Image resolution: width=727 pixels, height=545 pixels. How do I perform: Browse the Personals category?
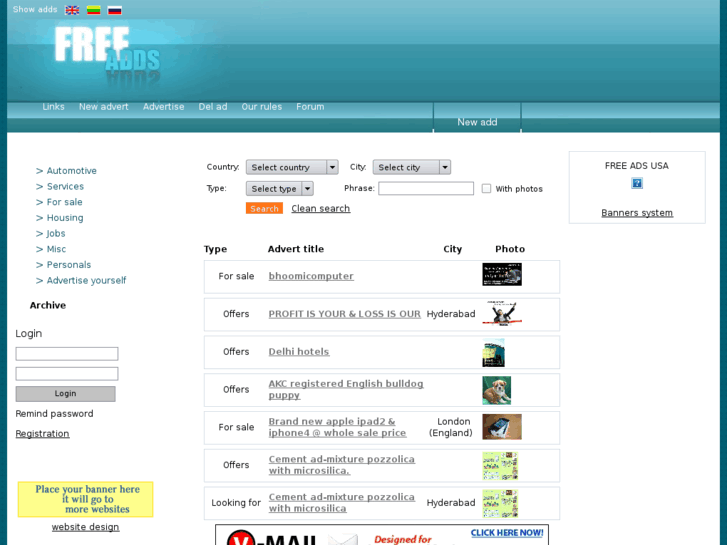[x=69, y=265]
